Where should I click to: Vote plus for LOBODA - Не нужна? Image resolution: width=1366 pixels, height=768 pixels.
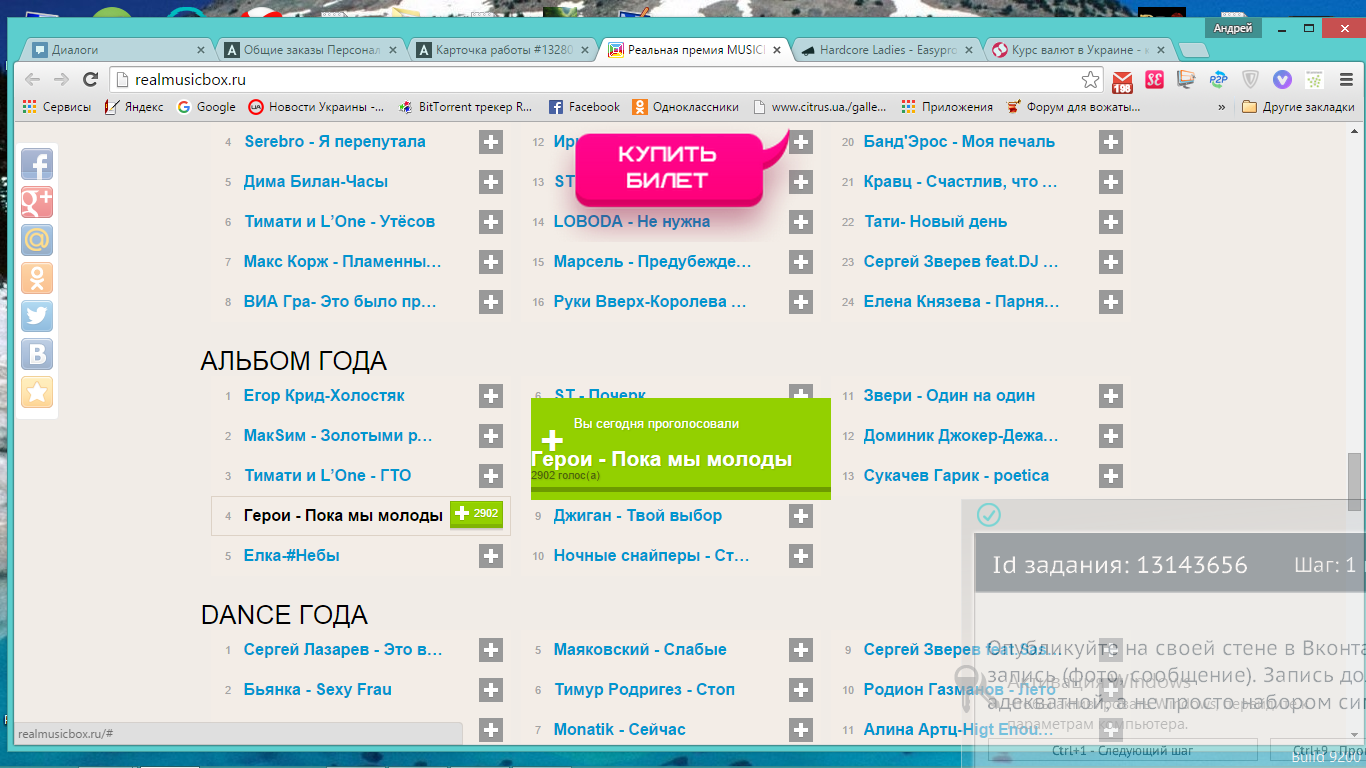[x=800, y=222]
